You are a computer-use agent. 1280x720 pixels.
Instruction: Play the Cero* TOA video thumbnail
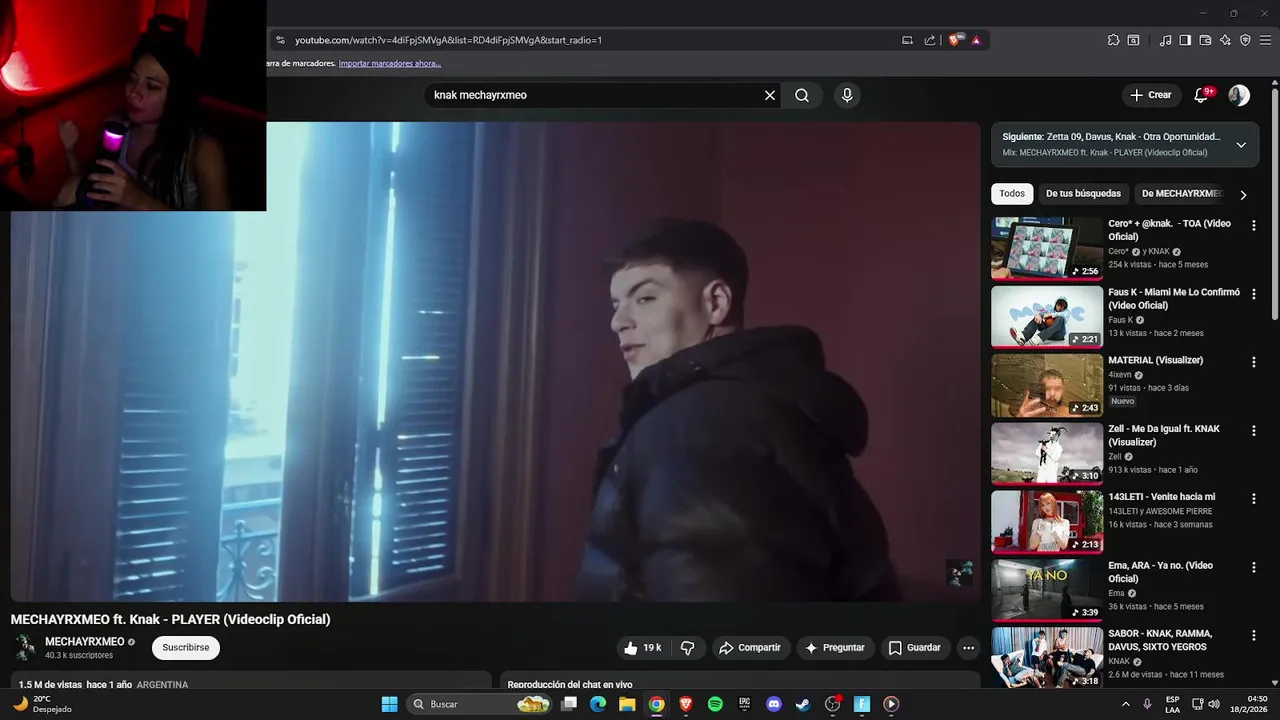click(1047, 248)
